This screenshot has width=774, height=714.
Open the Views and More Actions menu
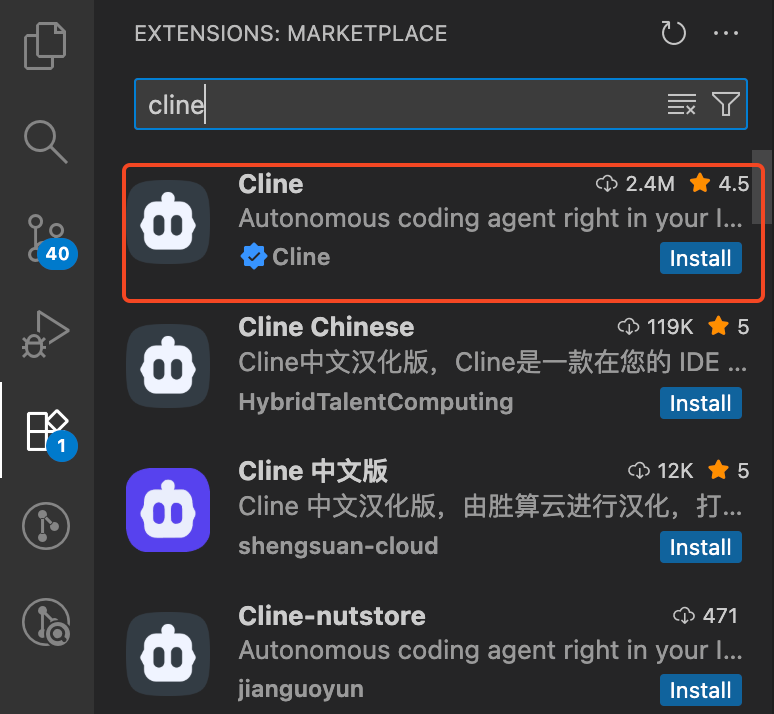726,33
